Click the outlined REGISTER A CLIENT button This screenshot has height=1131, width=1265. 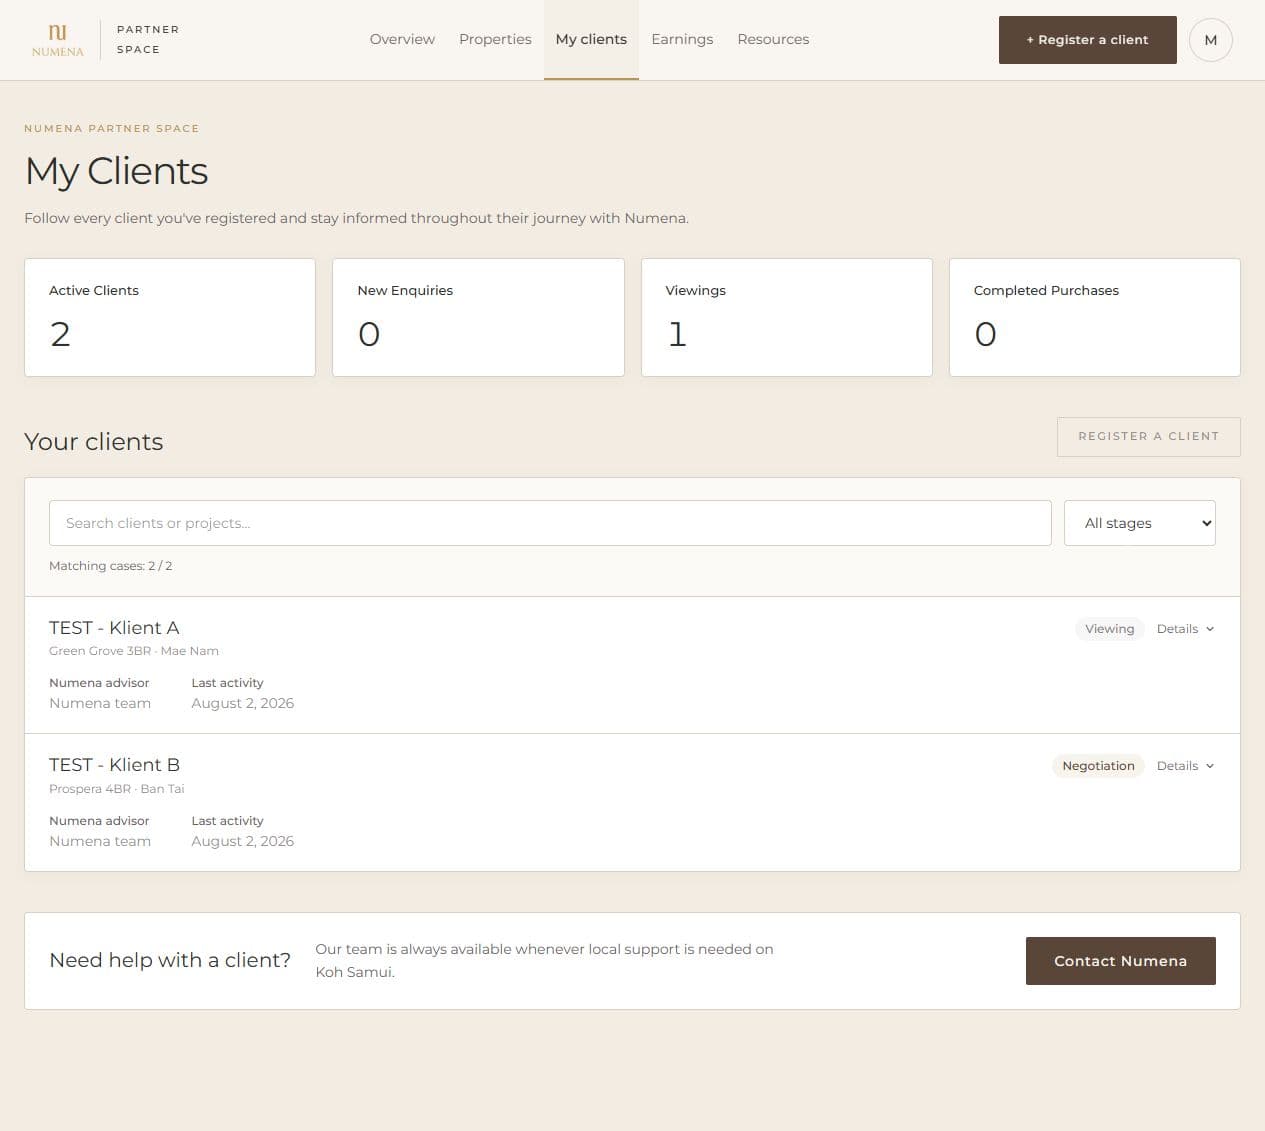coord(1148,437)
